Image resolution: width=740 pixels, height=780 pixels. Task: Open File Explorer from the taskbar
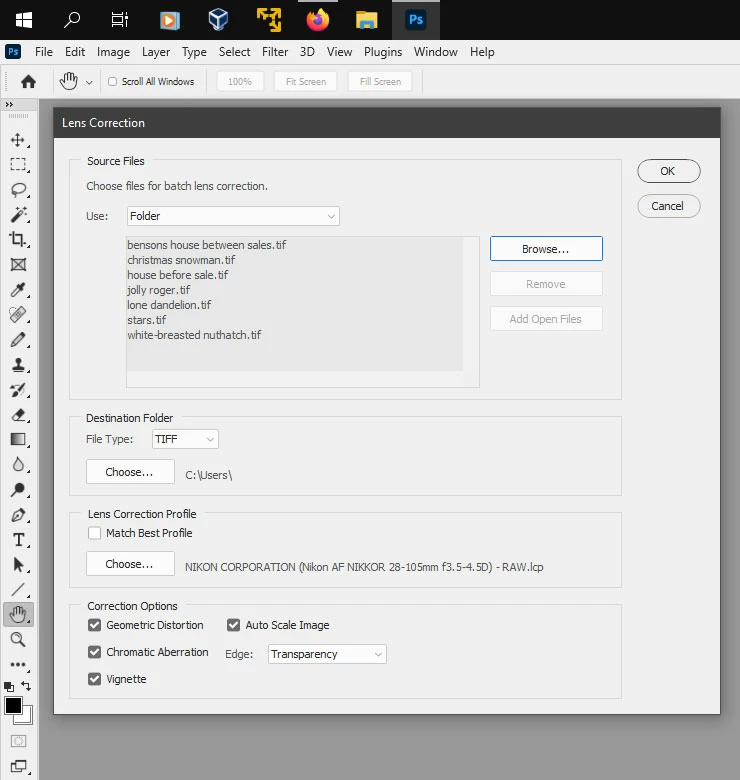click(x=367, y=20)
